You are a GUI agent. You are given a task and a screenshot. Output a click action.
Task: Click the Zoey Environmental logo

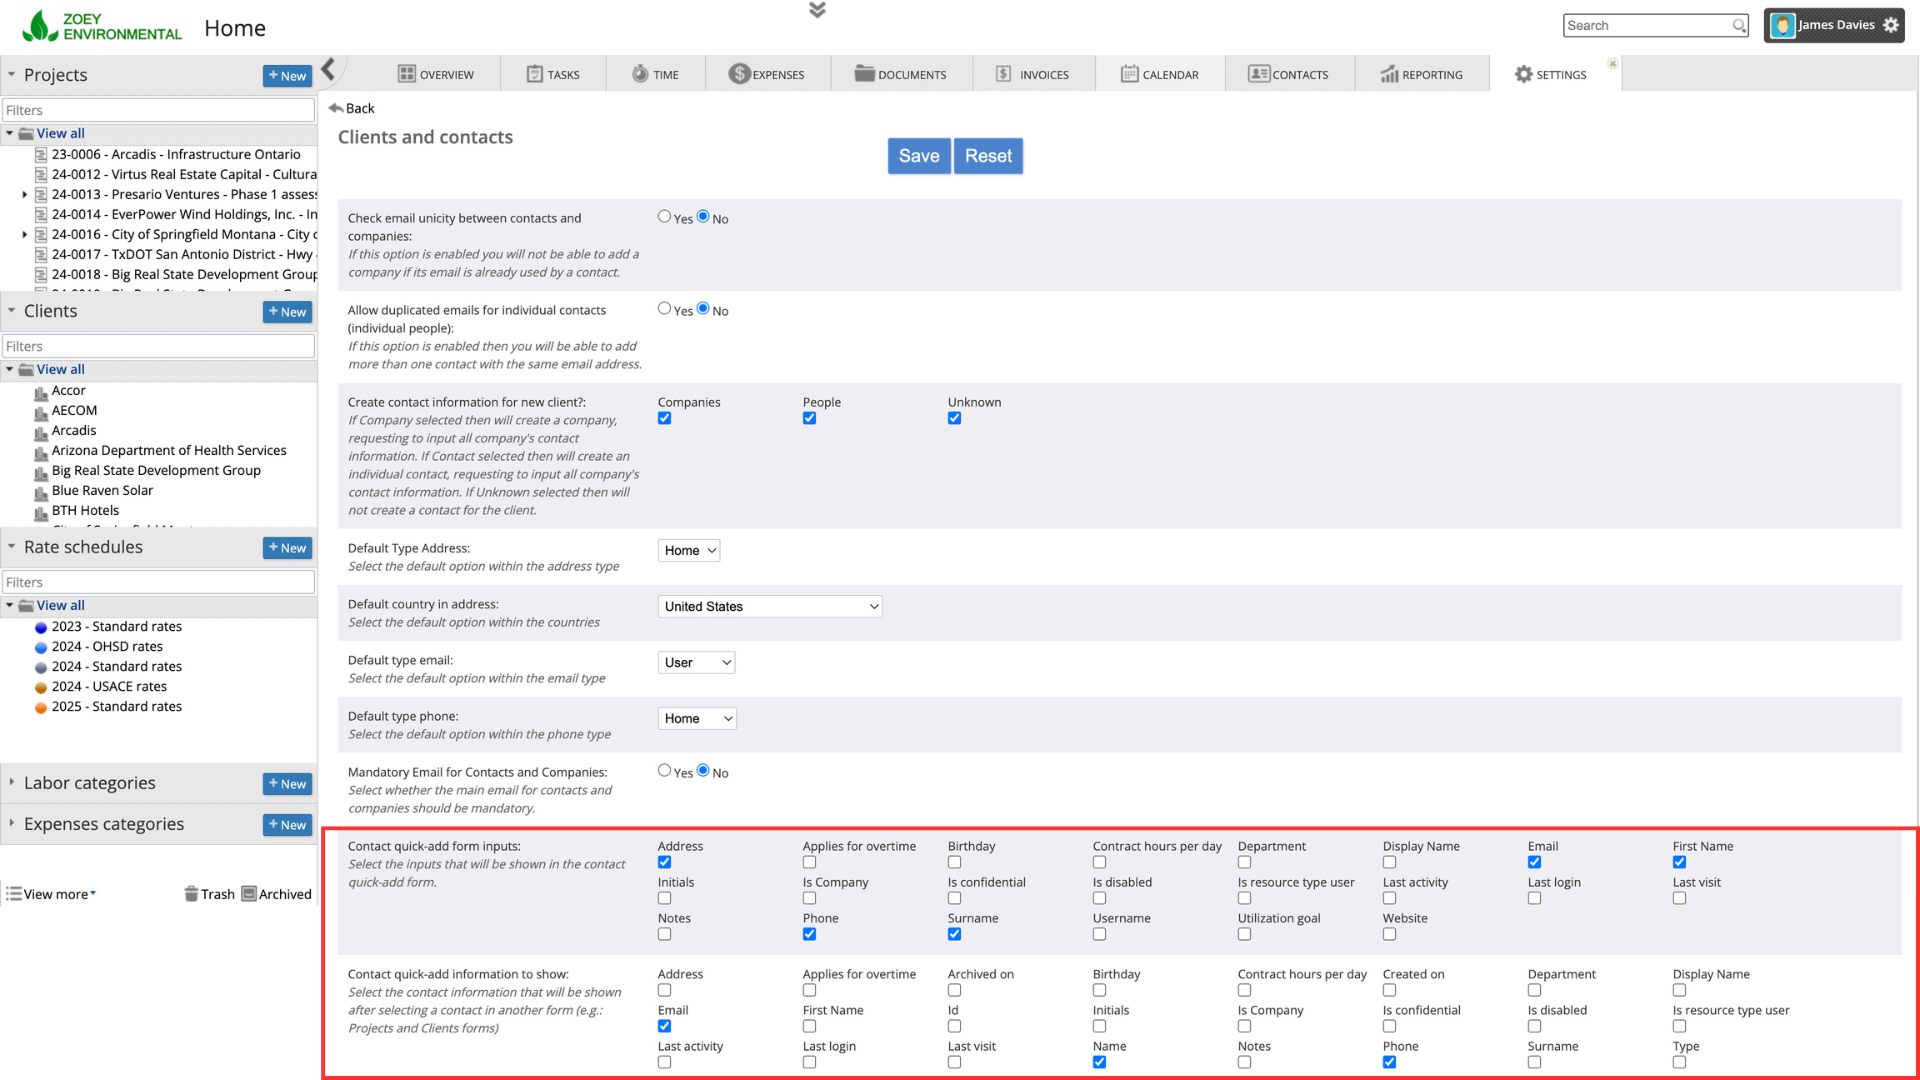[x=102, y=27]
